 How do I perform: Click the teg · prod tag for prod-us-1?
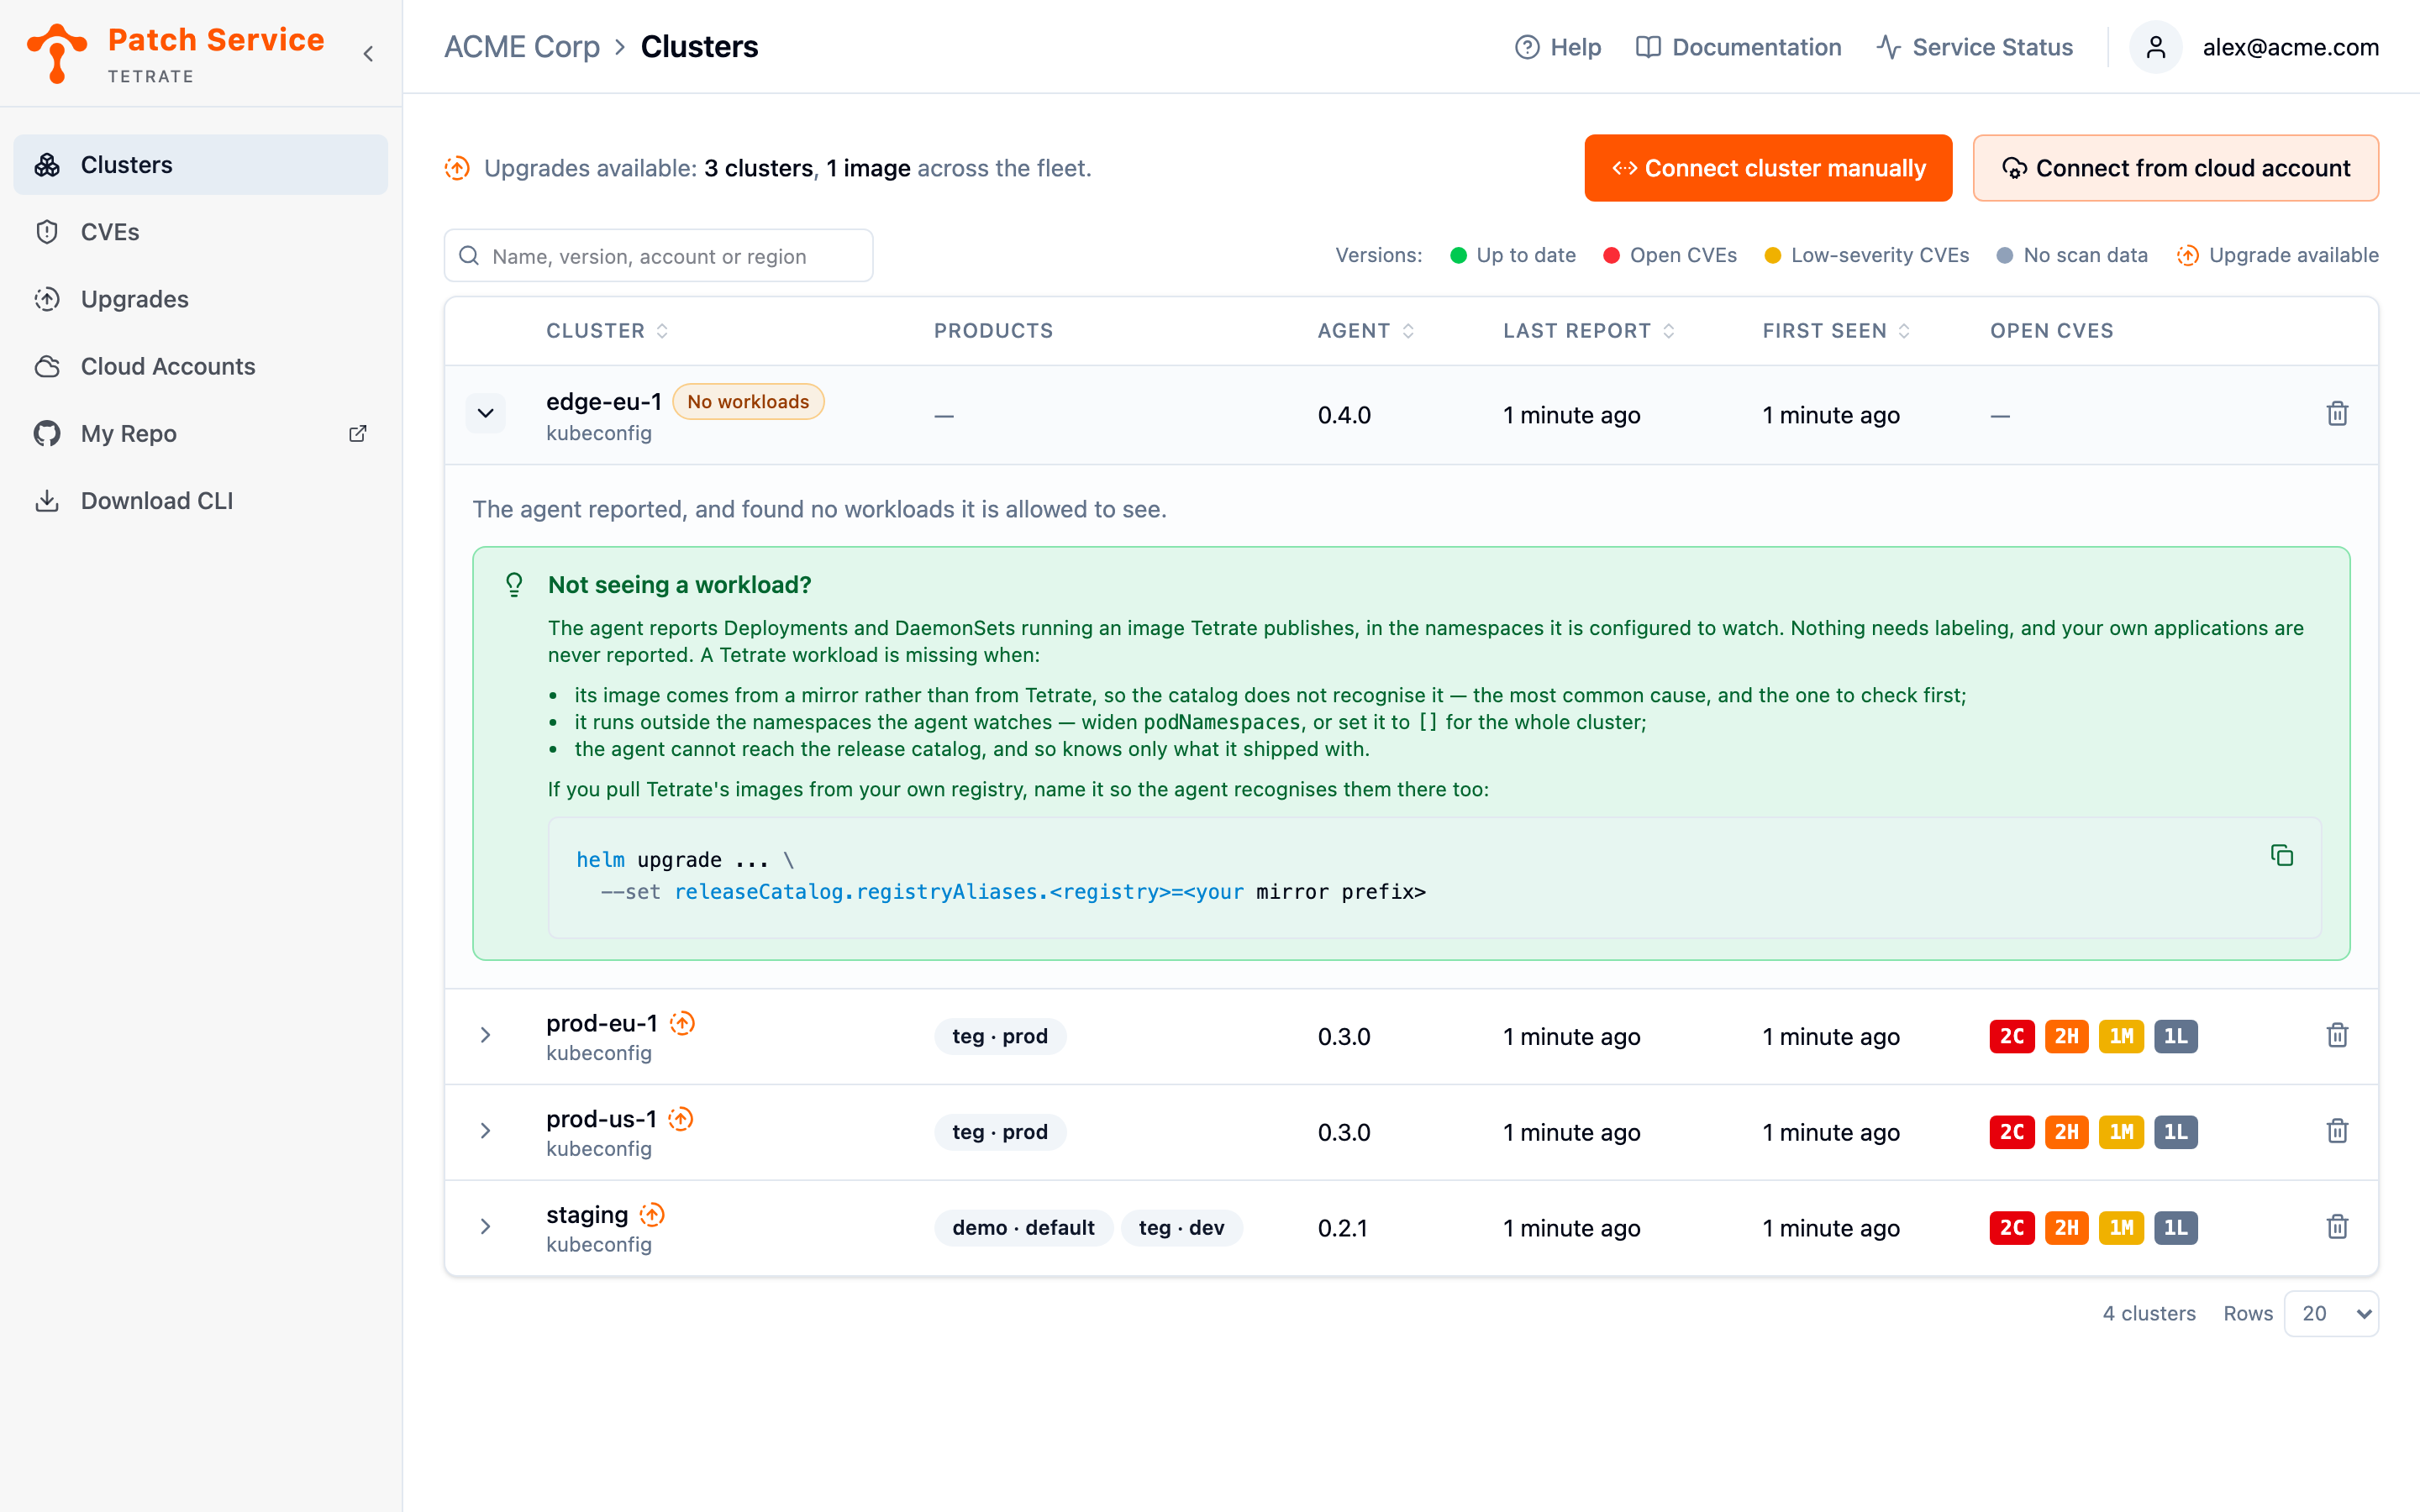click(1000, 1132)
